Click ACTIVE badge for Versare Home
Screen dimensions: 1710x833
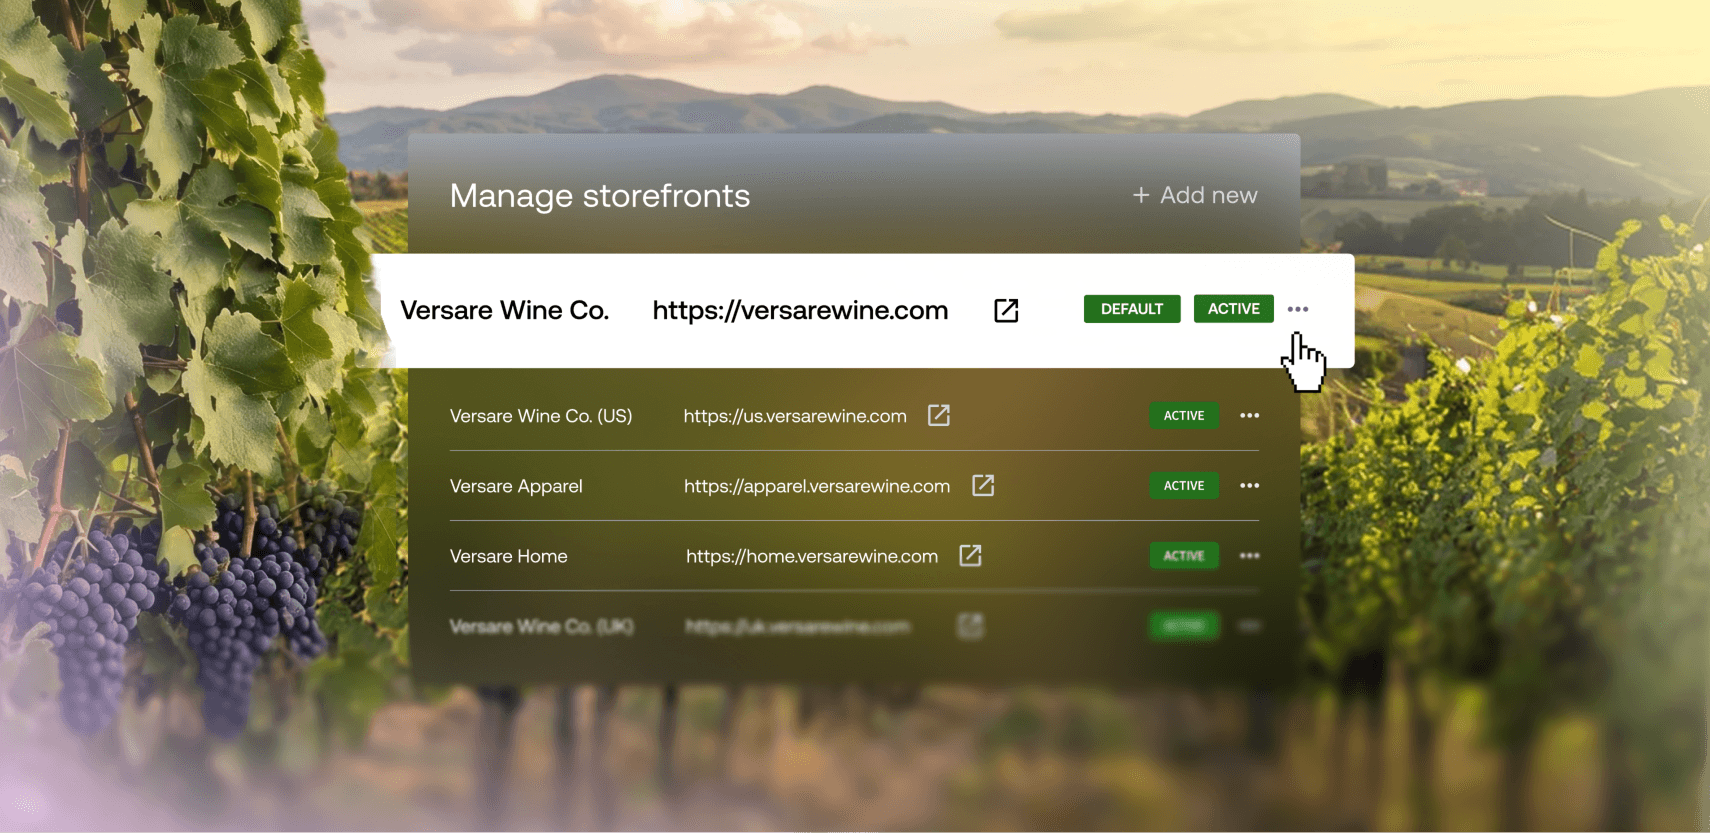[1184, 555]
